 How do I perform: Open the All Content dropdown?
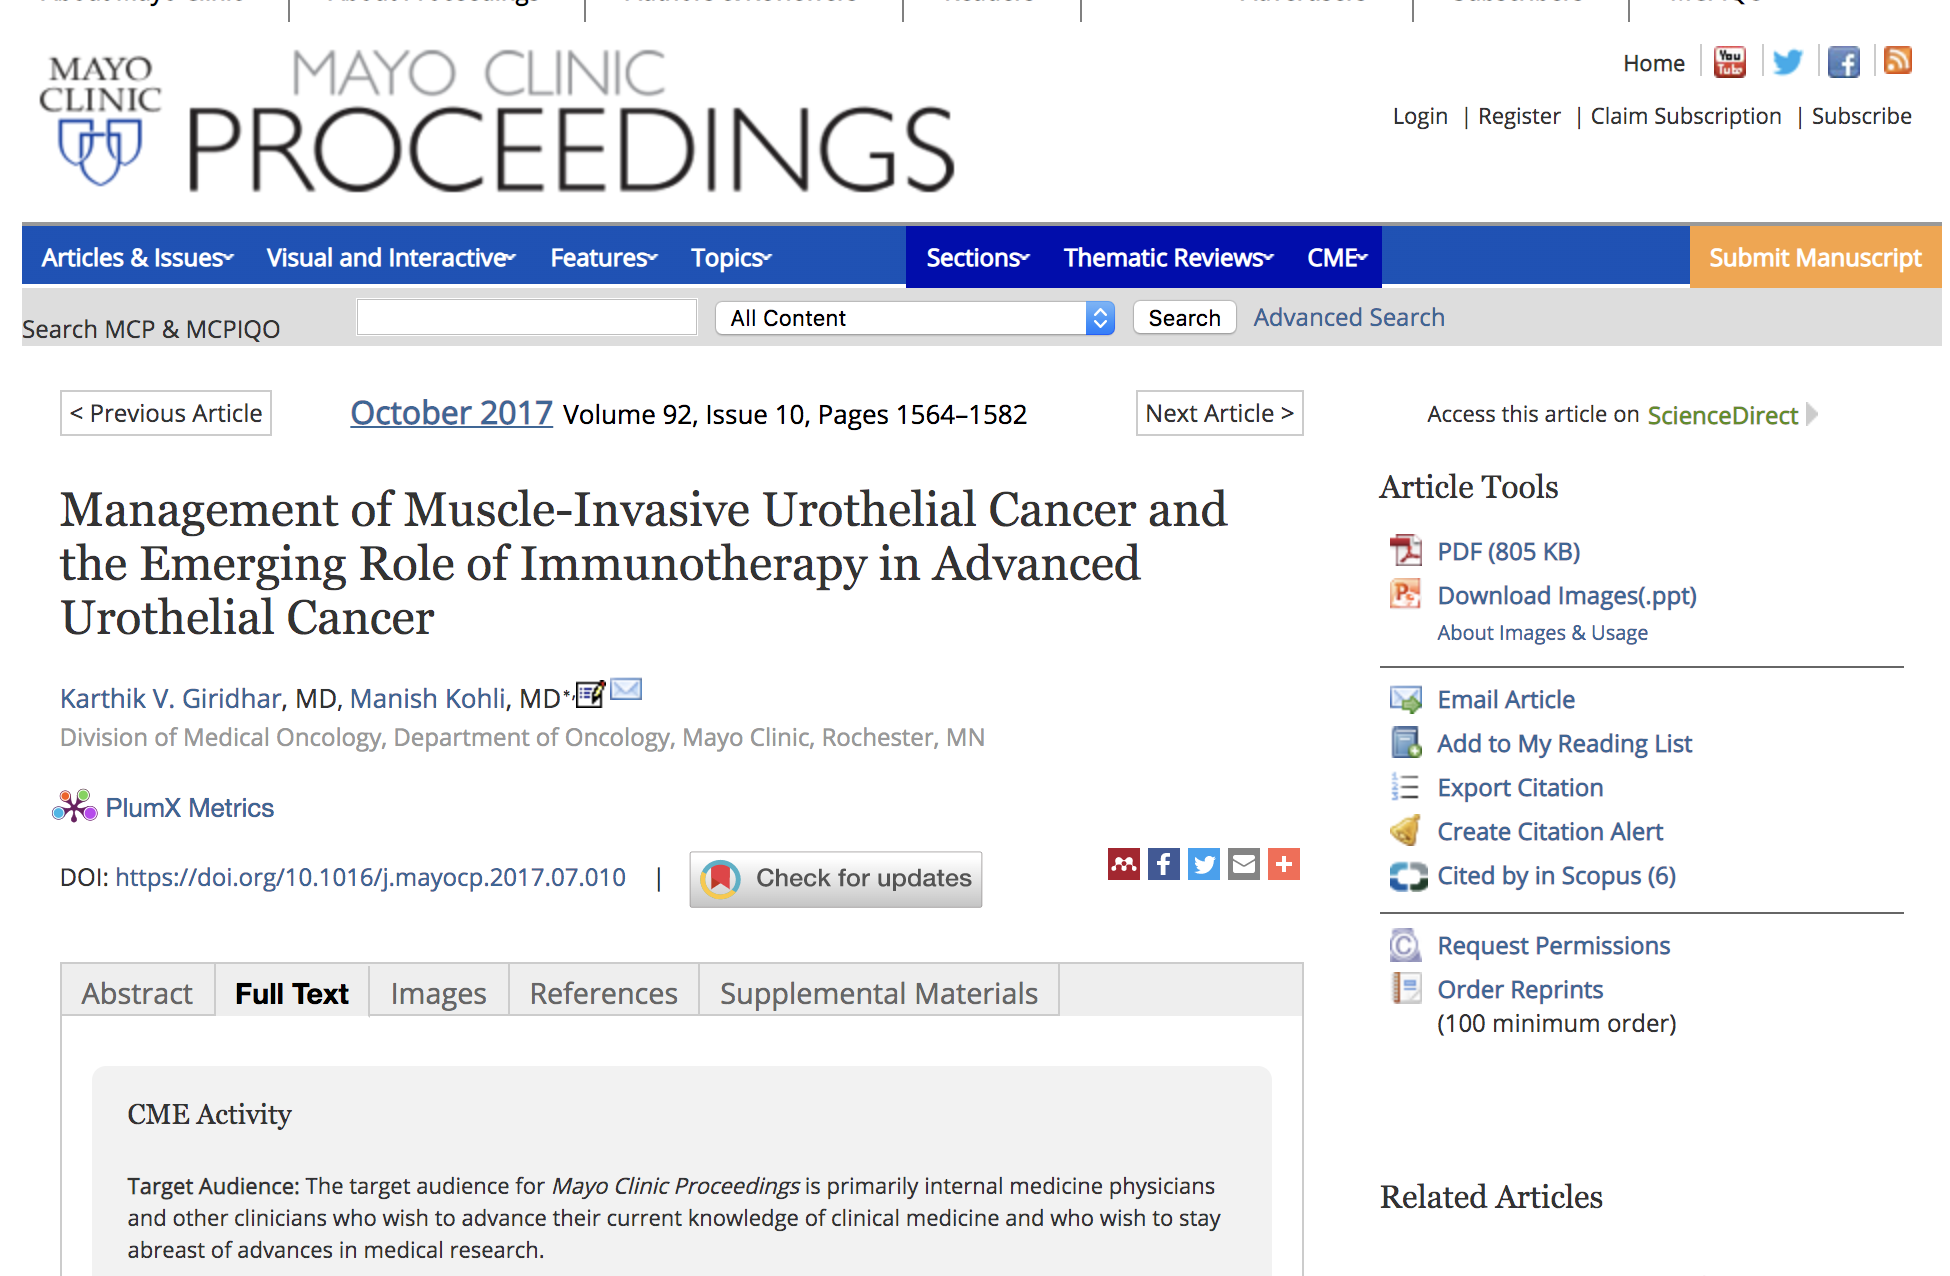[x=915, y=318]
